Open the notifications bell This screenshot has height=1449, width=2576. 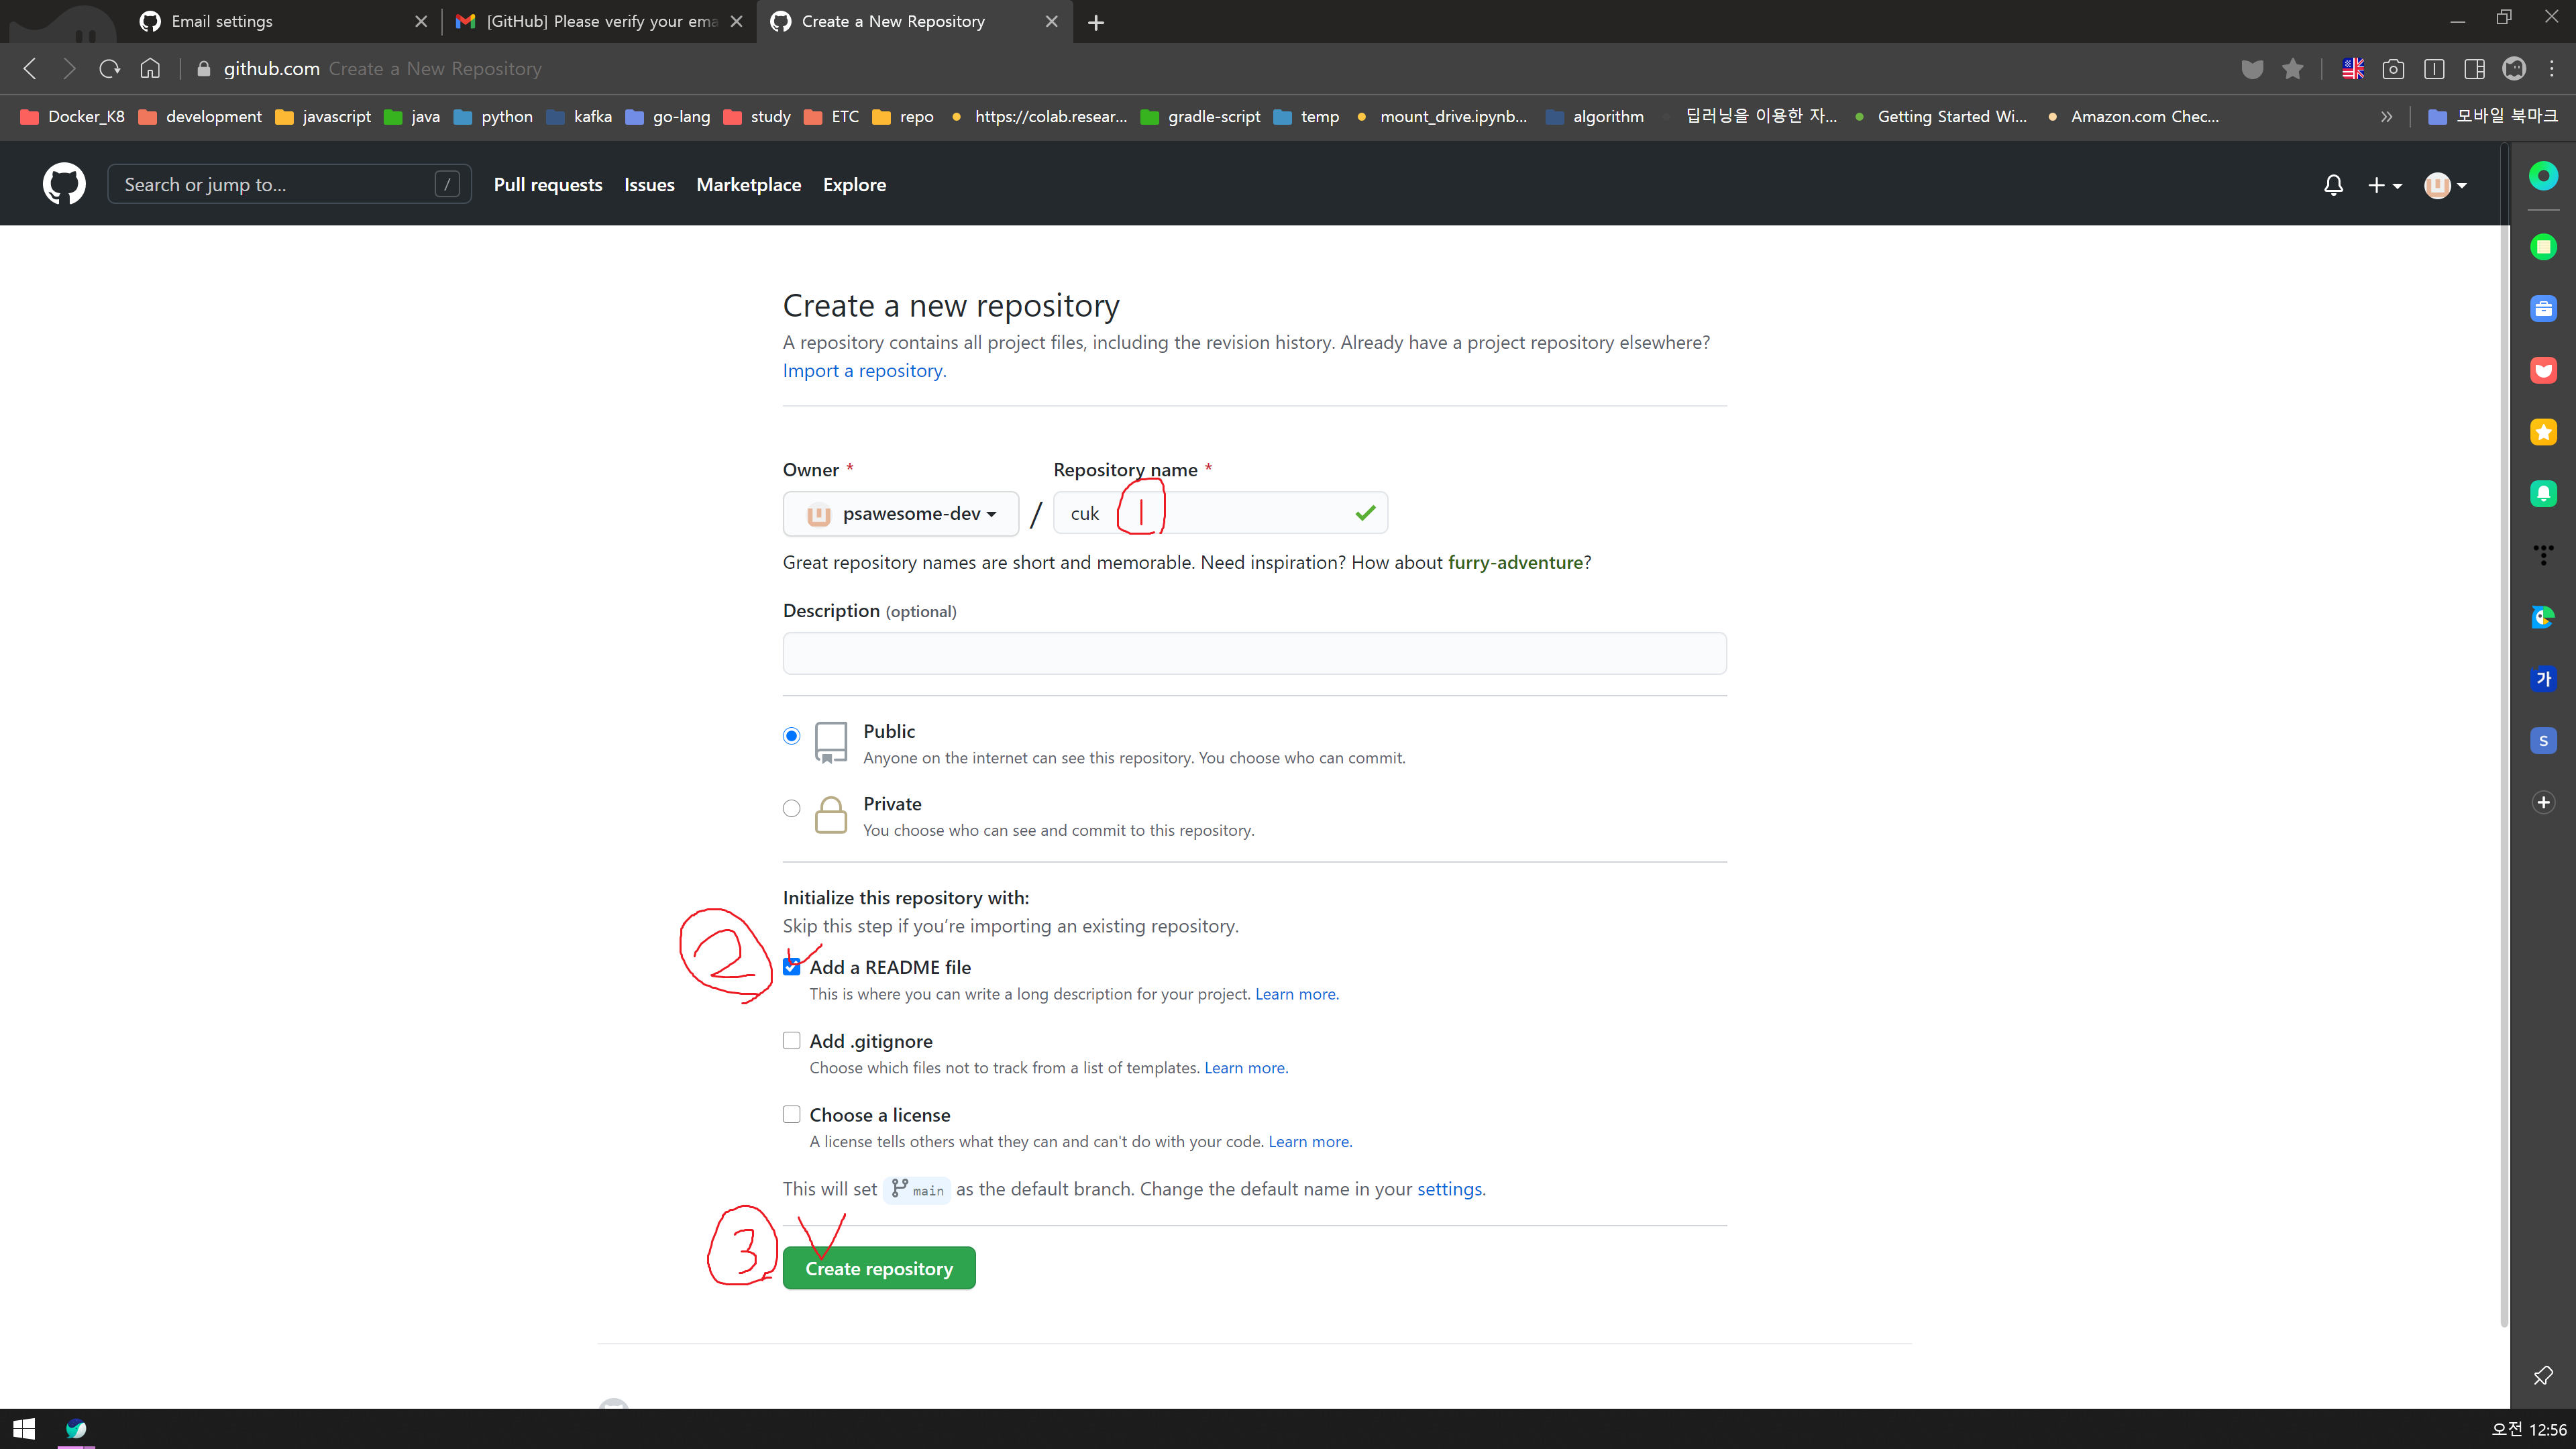pyautogui.click(x=2333, y=185)
